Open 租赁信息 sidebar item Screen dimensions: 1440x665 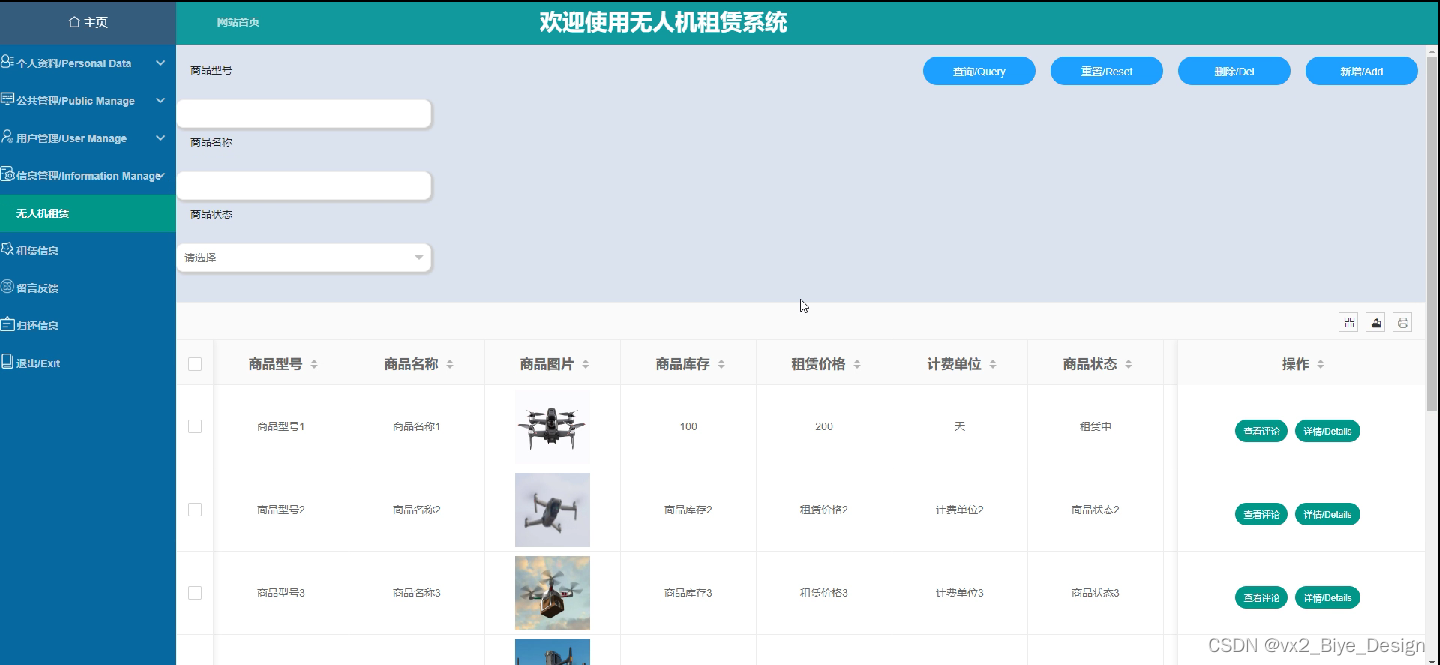click(x=88, y=250)
